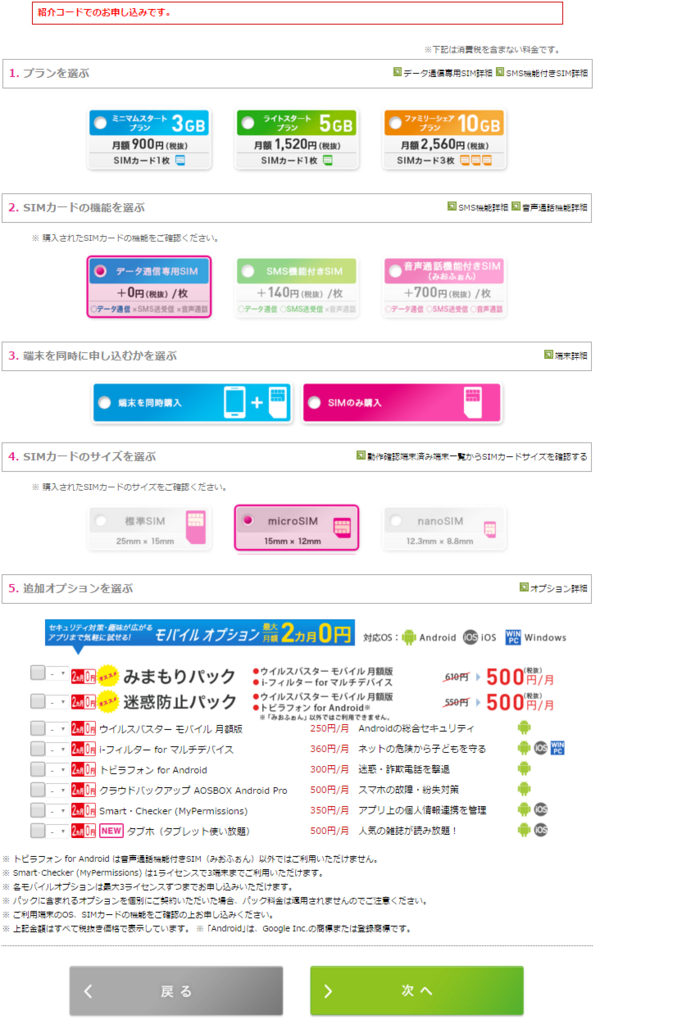Screen dimensions: 682x1024
Task: Open quantity dropdown for クラウドバックアップ AOSBOX
Action: [x=57, y=790]
